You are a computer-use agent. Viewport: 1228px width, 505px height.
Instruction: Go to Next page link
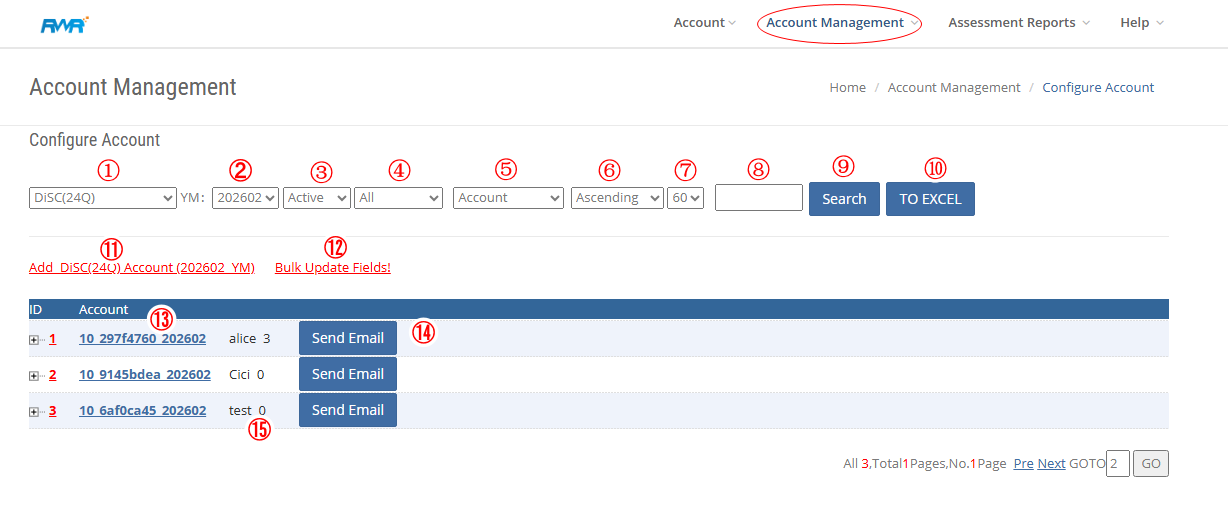(x=1051, y=464)
